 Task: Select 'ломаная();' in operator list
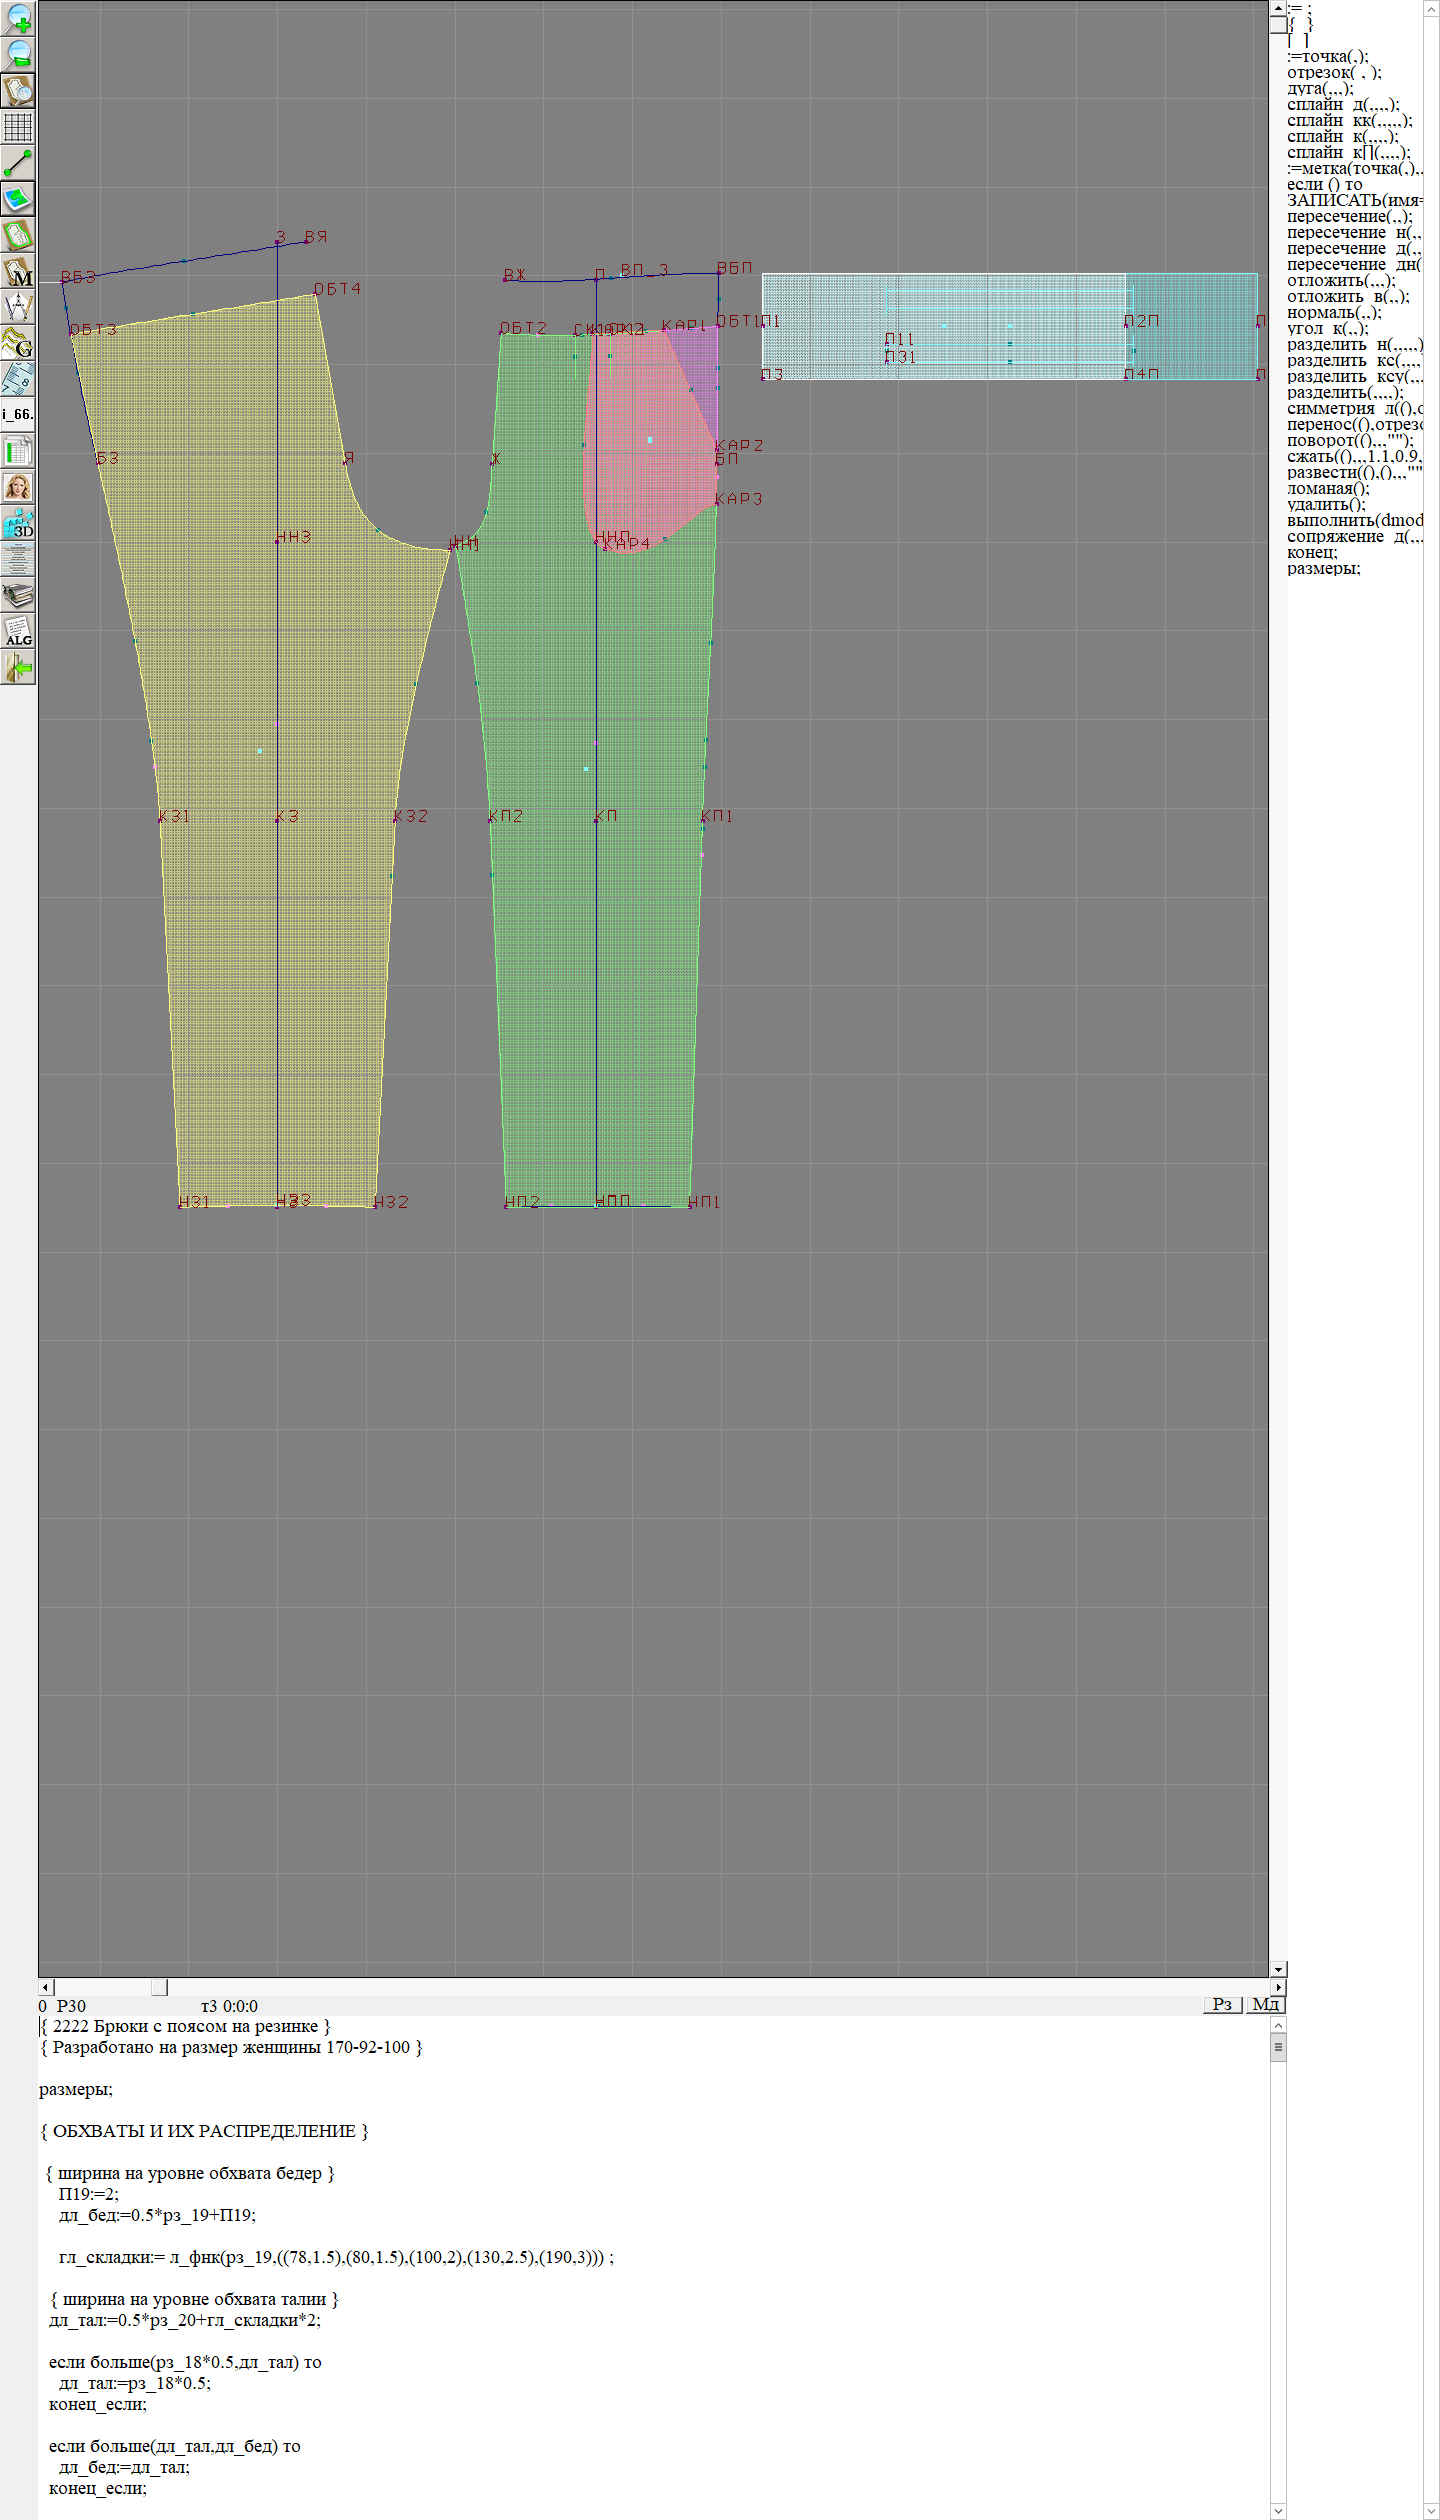[1328, 489]
